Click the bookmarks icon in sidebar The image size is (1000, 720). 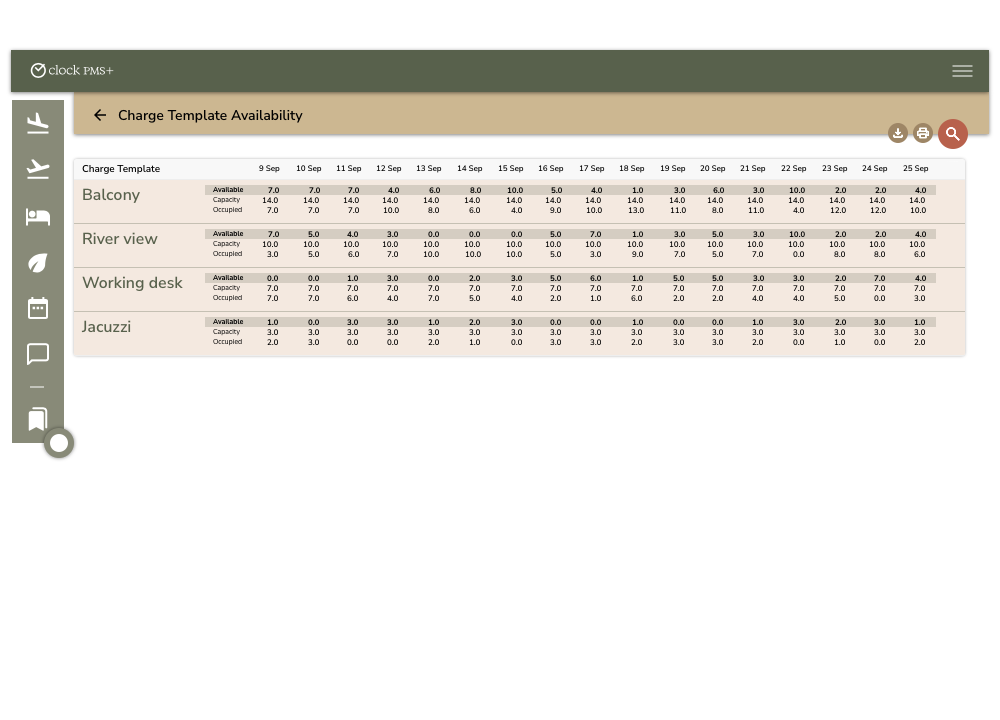pos(38,419)
